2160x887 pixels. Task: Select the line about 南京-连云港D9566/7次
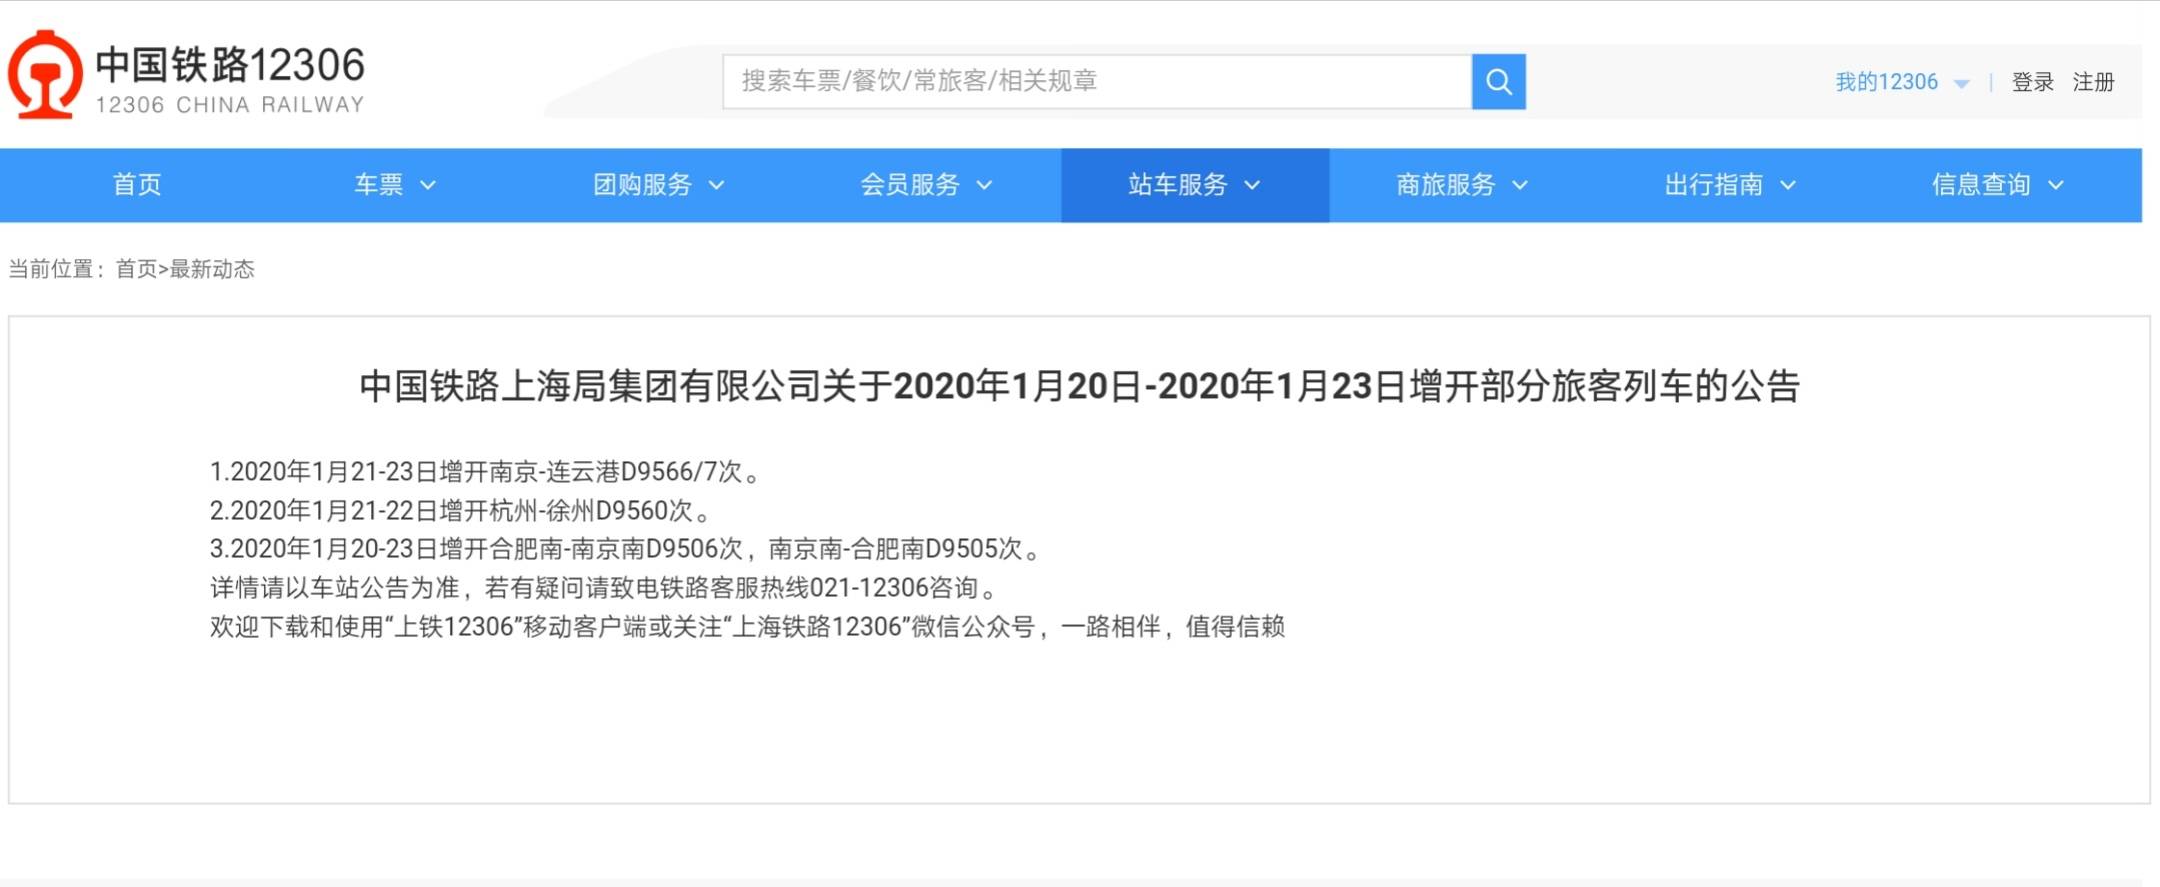[486, 472]
